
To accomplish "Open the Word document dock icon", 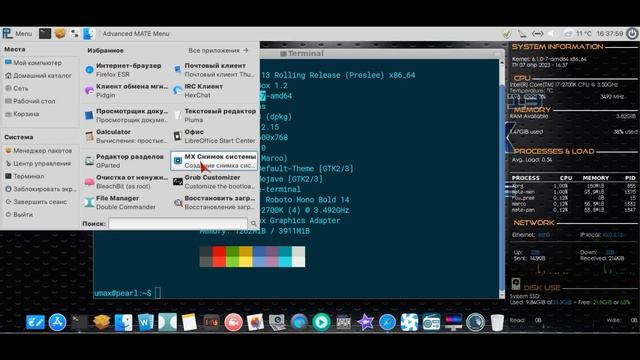I will click(x=145, y=322).
